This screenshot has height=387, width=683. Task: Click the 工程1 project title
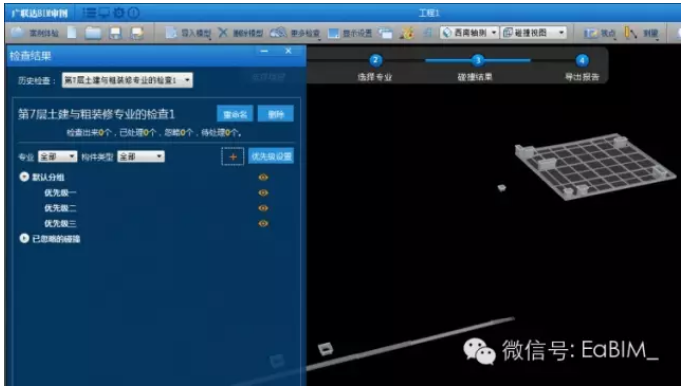[x=429, y=14]
